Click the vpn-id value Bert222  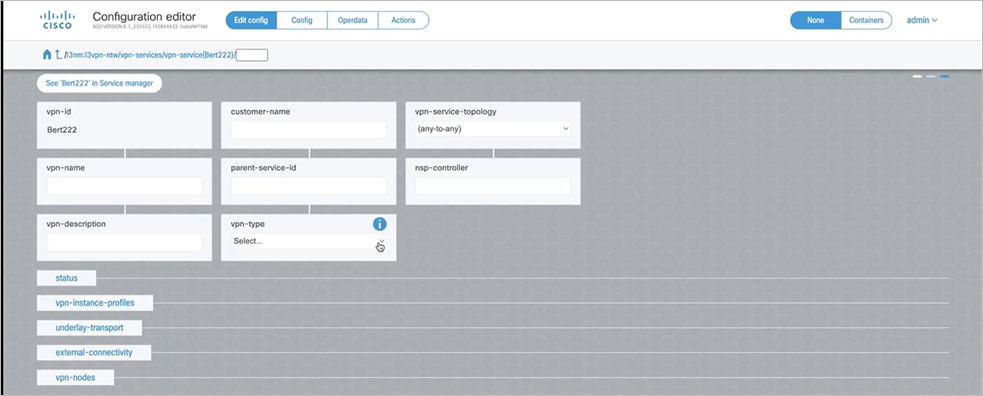point(61,130)
